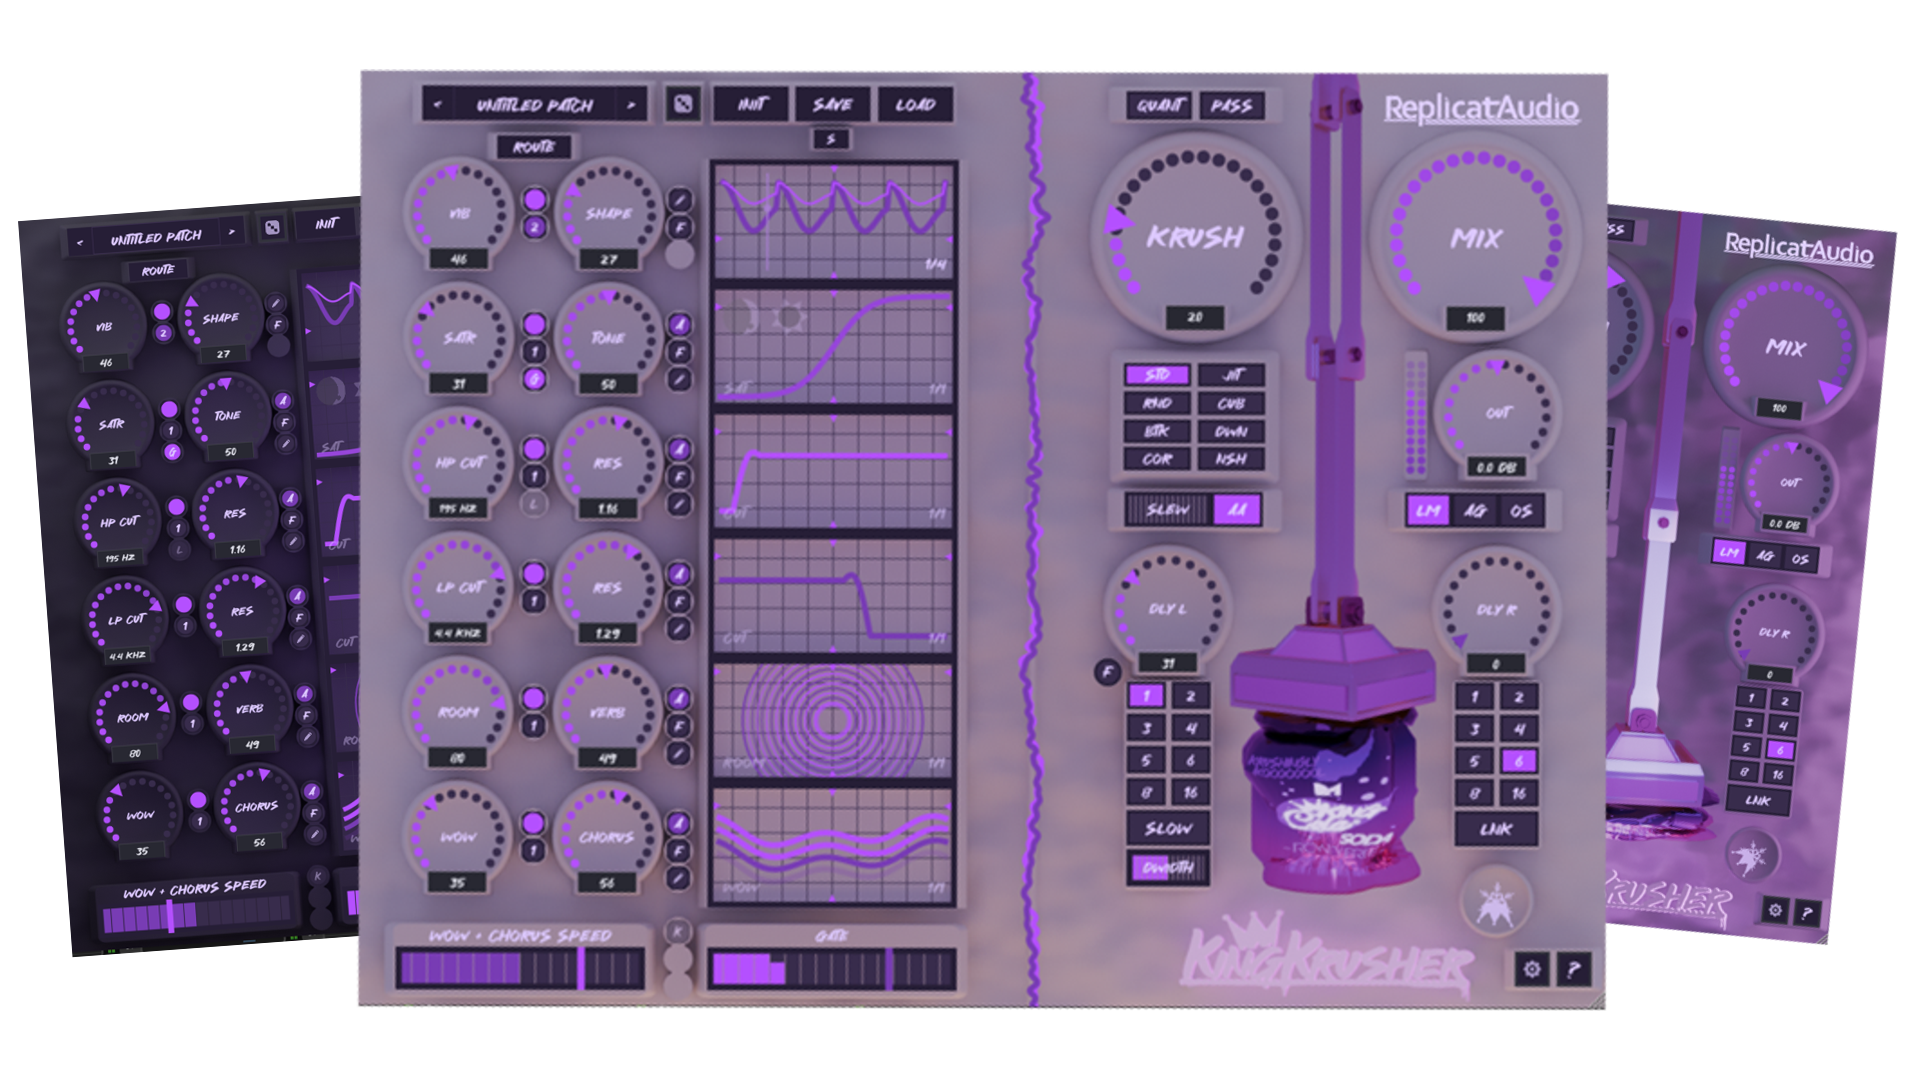
Task: Click WOW + CHORUS SPEED slider, center window
Action: [x=520, y=969]
